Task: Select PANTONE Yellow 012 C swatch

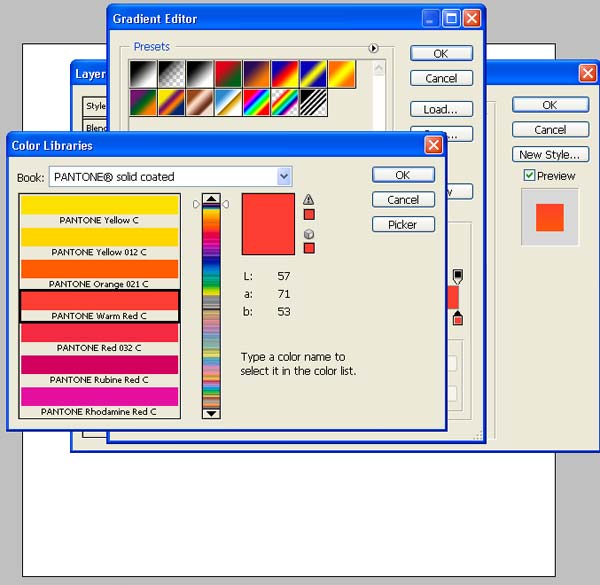Action: pyautogui.click(x=99, y=242)
